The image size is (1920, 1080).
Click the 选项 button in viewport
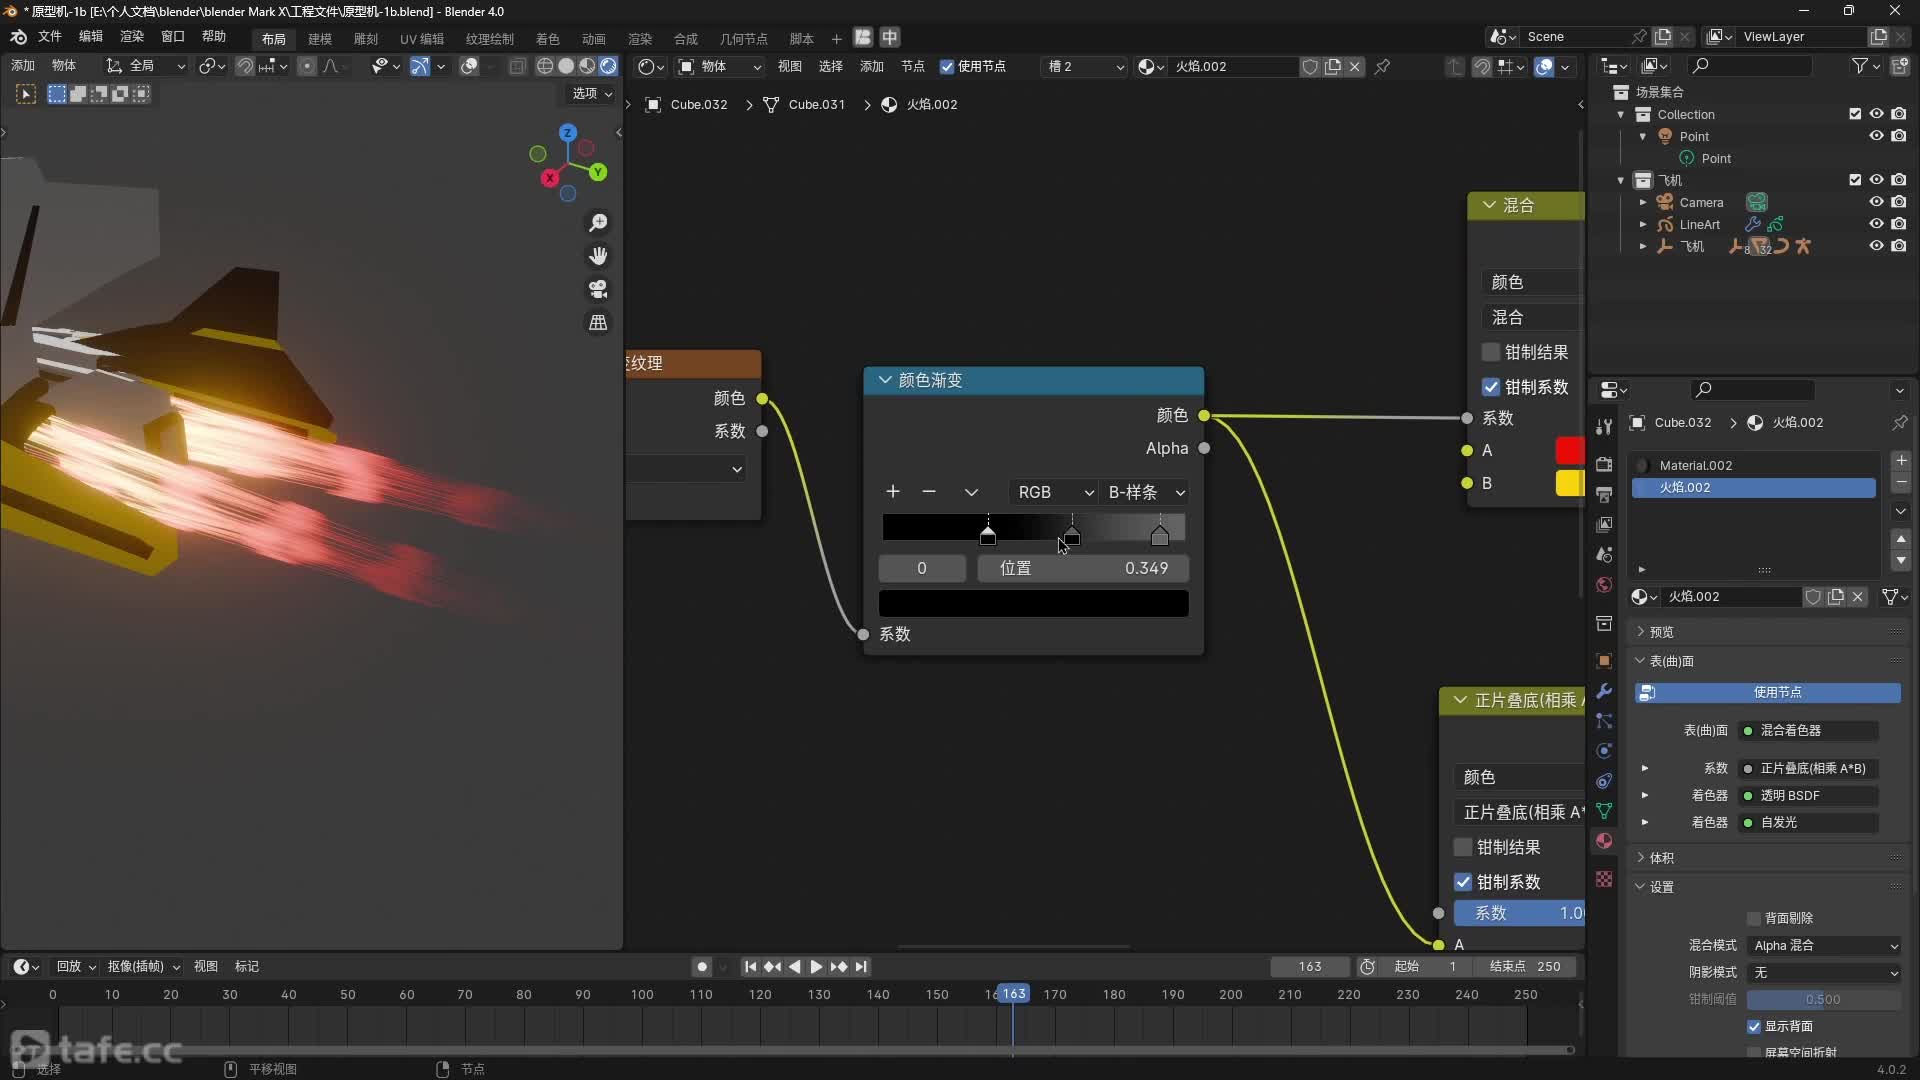click(592, 93)
